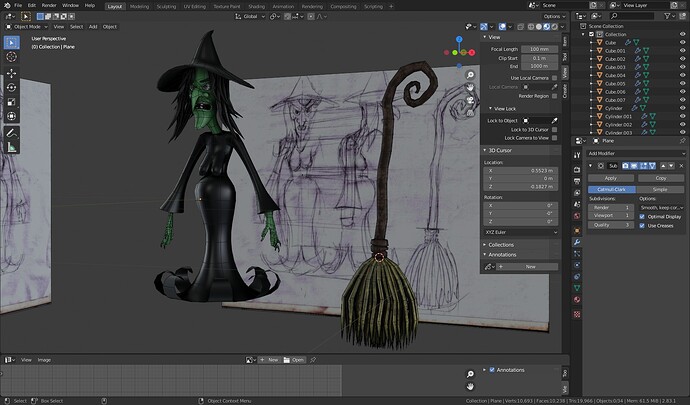The image size is (690, 405).
Task: Toggle Annotations checkbox in image editor
Action: 492,370
